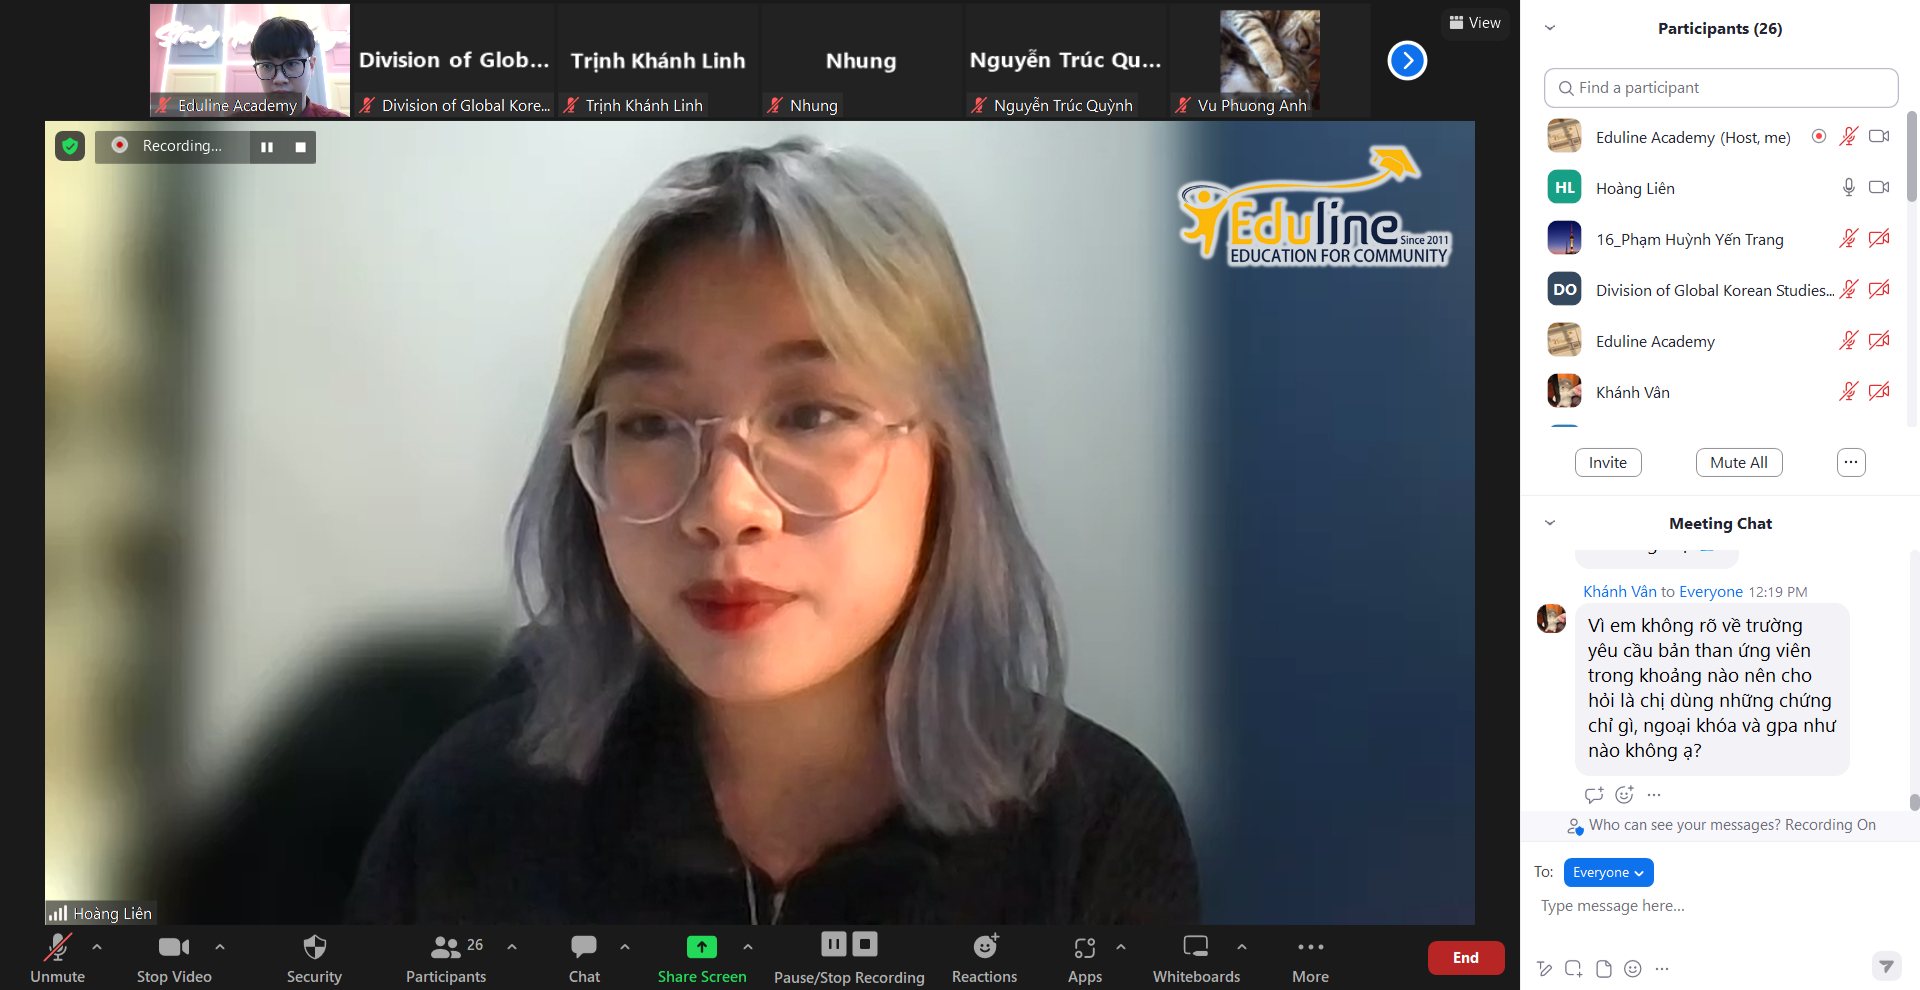Open the View menu
This screenshot has height=990, width=1920.
click(x=1474, y=22)
